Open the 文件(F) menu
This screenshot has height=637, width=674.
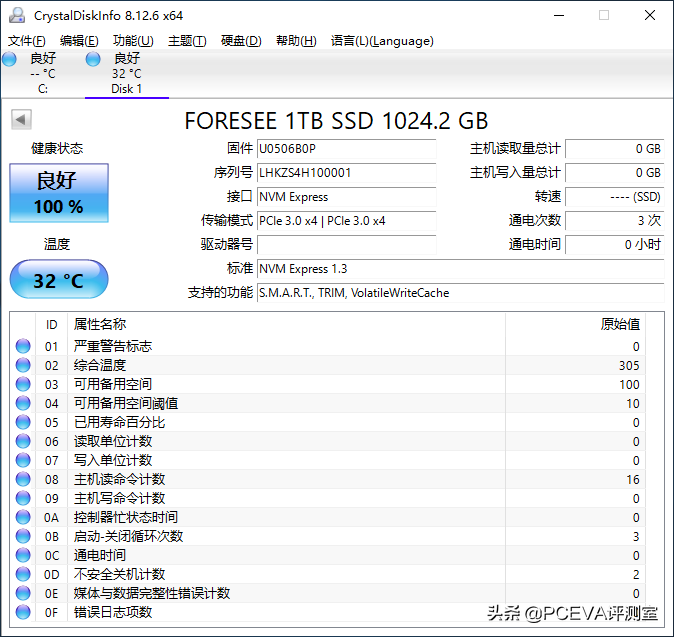tap(27, 41)
